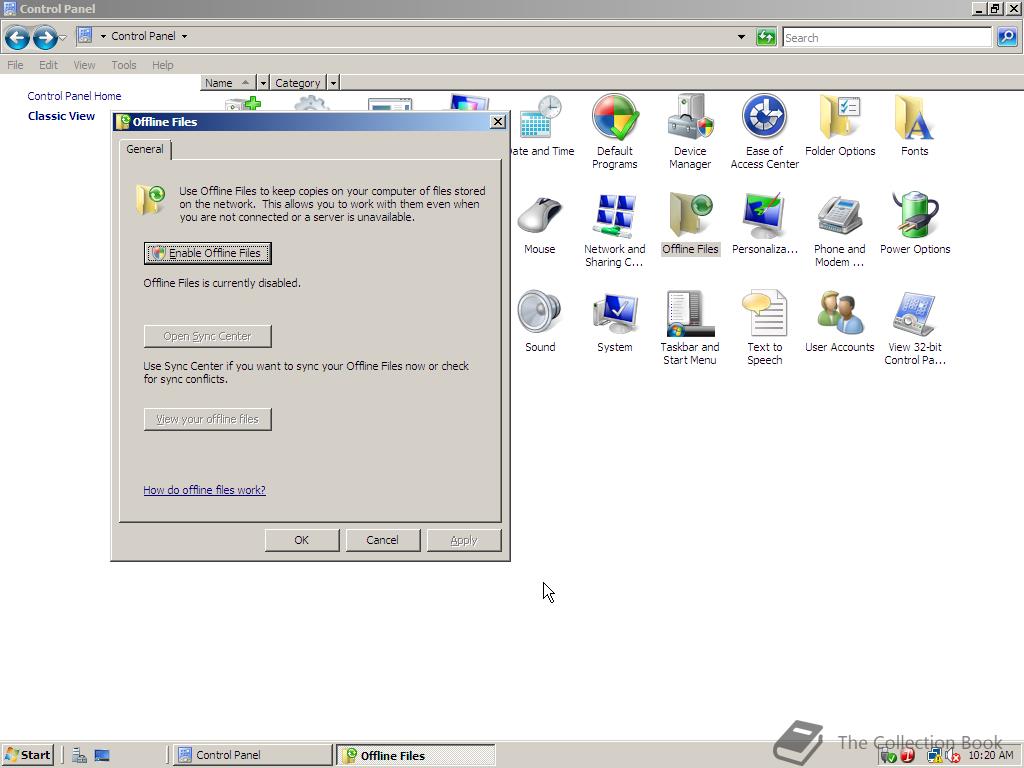Click the Show Desktop quick launch icon
The width and height of the screenshot is (1024, 768).
pos(102,755)
